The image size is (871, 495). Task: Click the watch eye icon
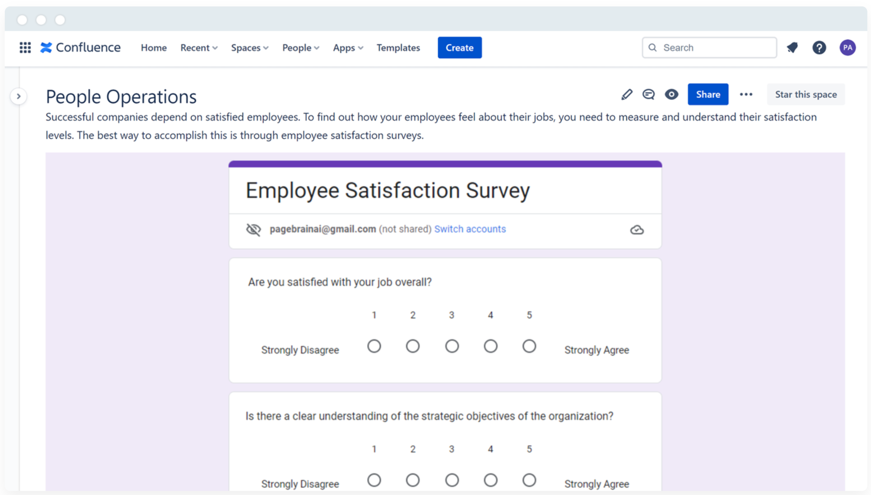672,94
